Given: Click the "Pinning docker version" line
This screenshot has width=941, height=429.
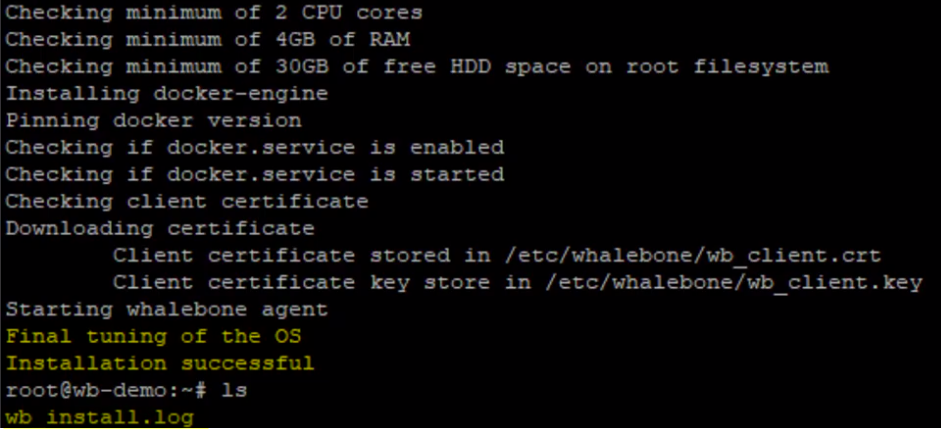Looking at the screenshot, I should click(x=153, y=121).
